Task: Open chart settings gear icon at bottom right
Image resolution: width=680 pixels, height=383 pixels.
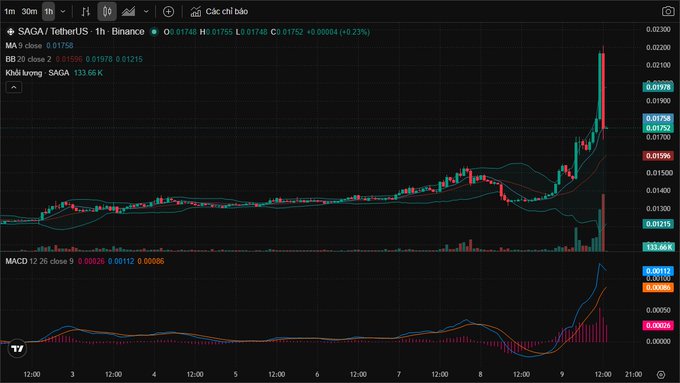Action: coord(660,374)
